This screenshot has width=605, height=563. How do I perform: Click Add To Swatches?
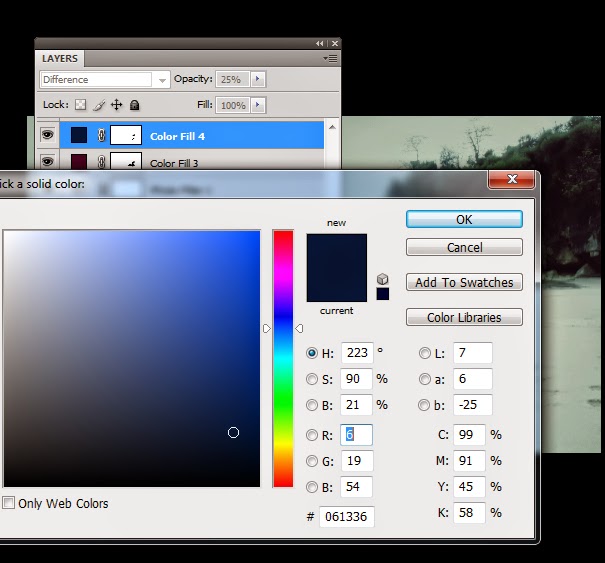(x=464, y=282)
